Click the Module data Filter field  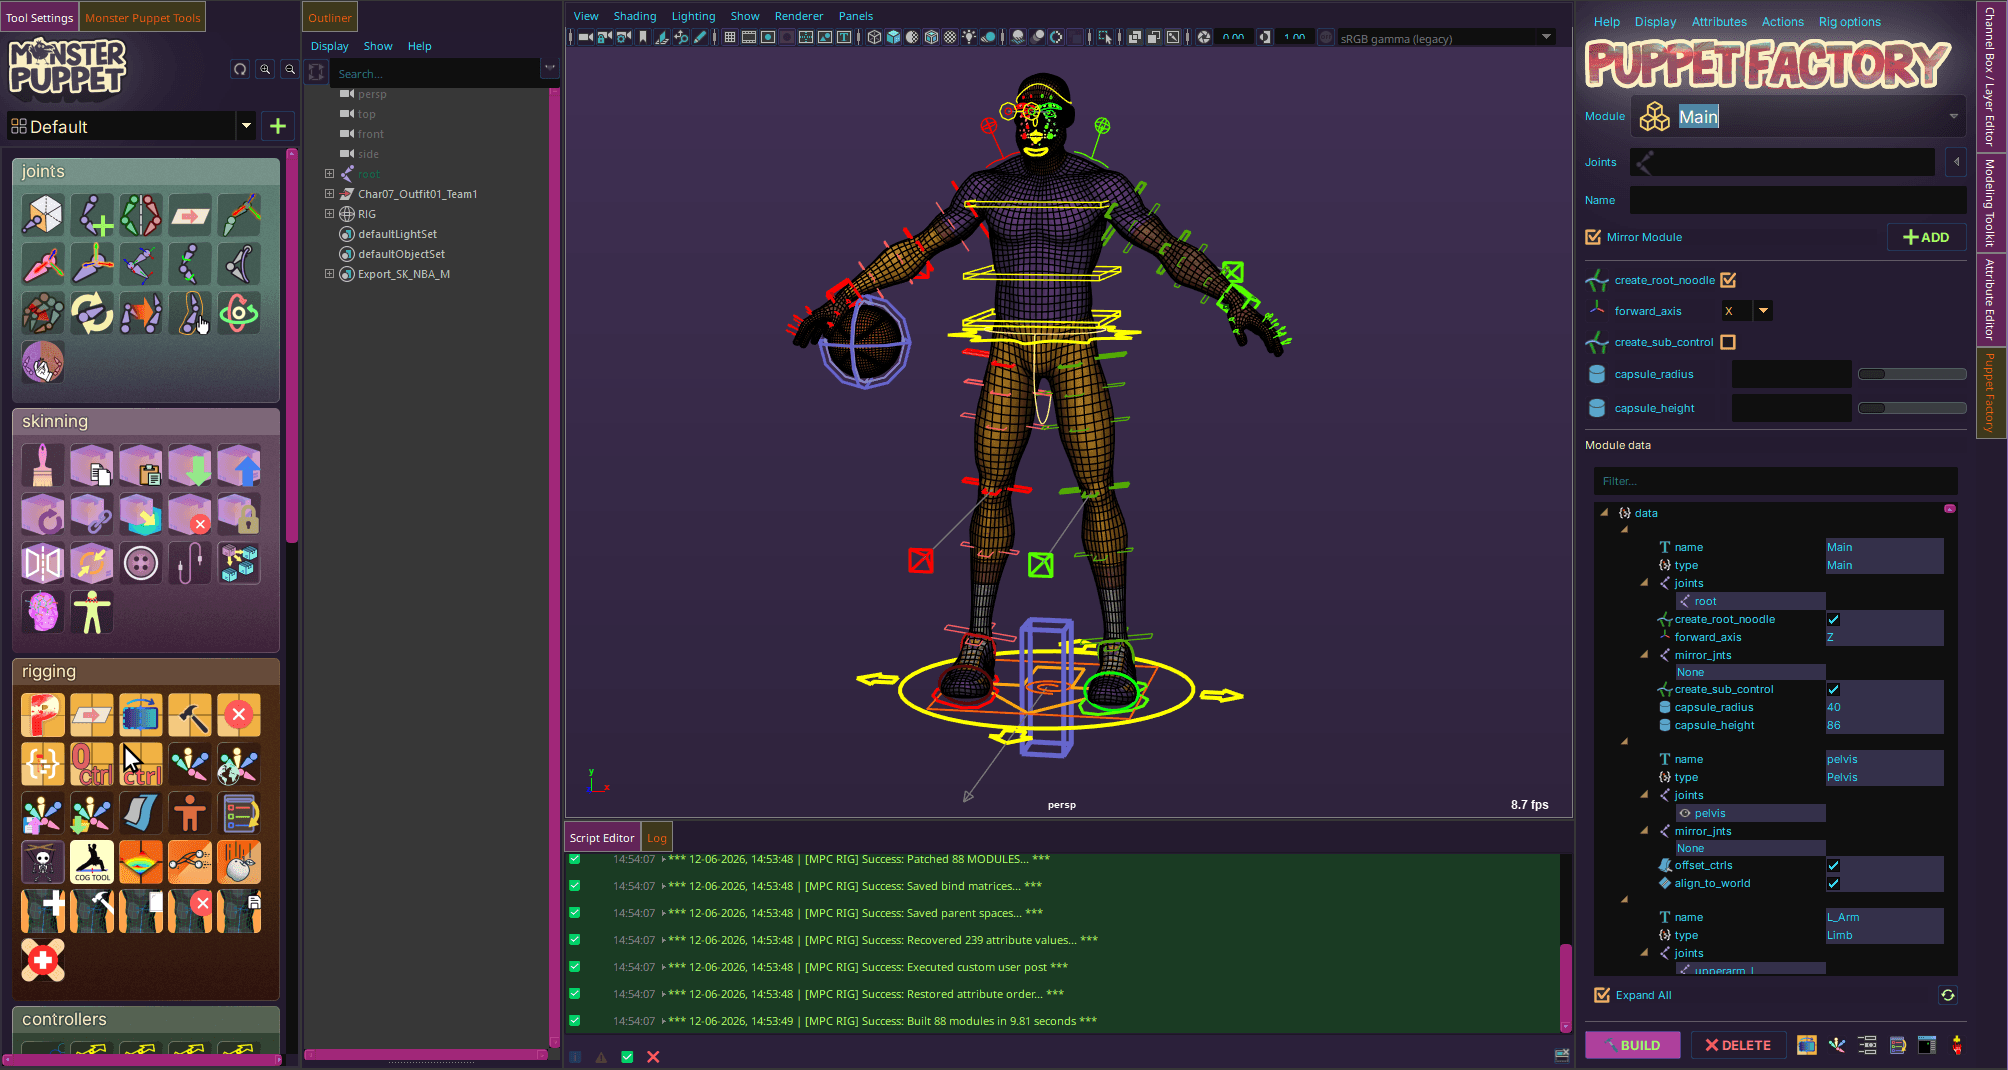pos(1775,481)
